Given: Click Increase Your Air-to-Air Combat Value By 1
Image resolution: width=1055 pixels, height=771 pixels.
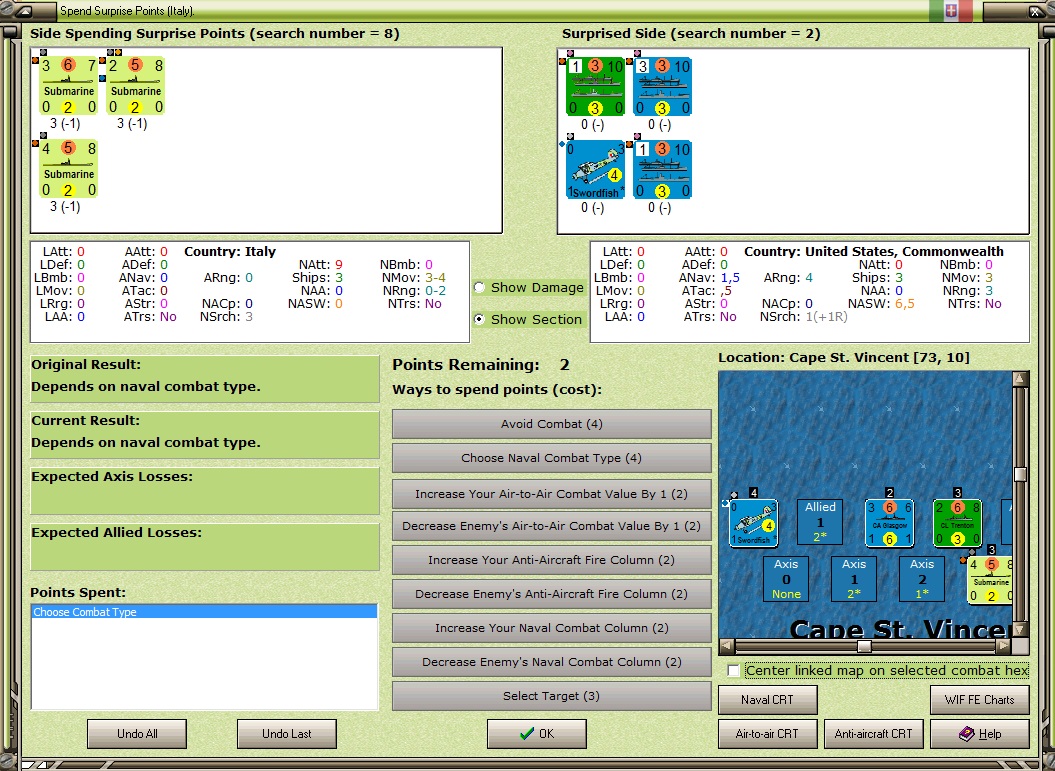Looking at the screenshot, I should pyautogui.click(x=552, y=494).
